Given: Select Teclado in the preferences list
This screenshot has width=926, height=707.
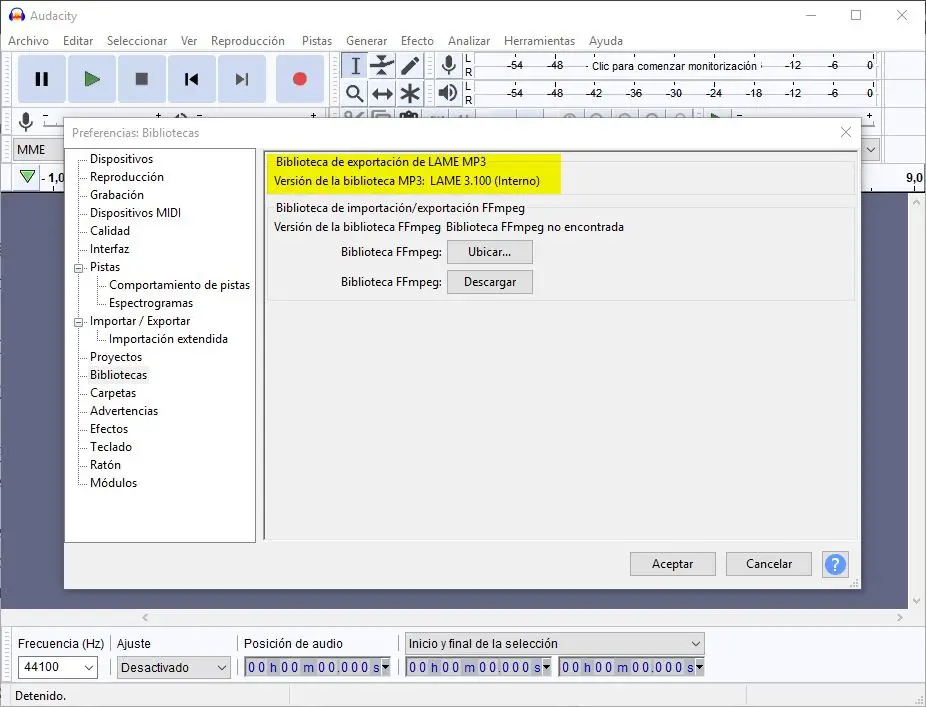Looking at the screenshot, I should pos(111,447).
